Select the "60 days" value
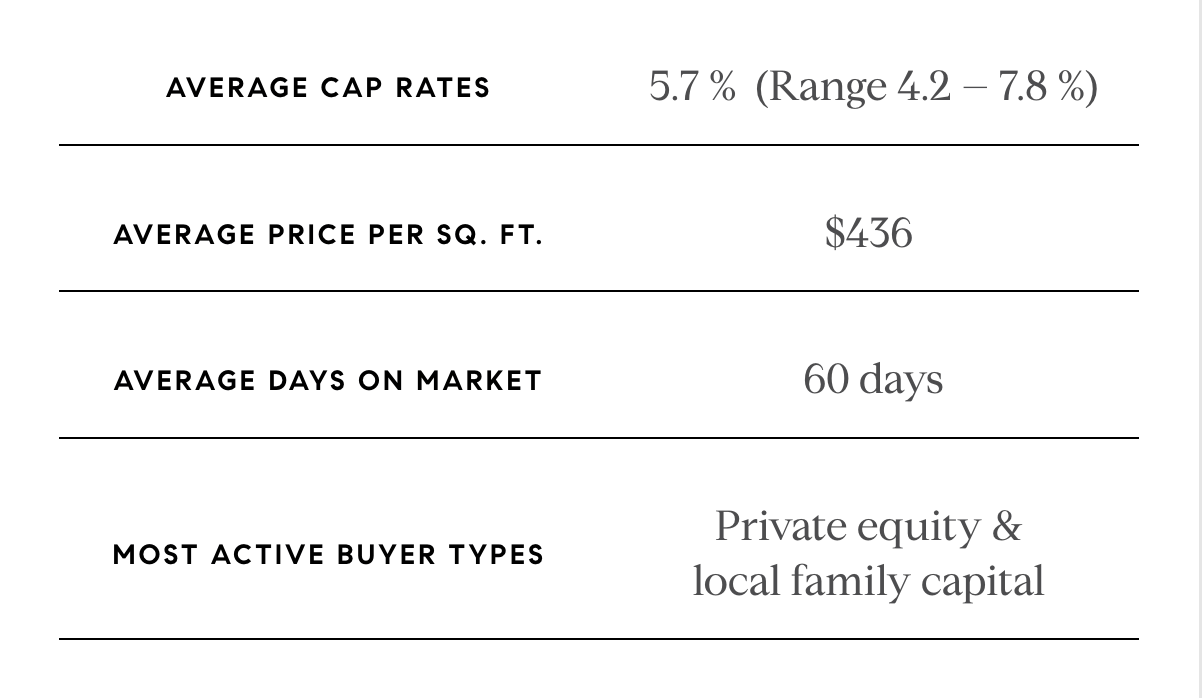Viewport: 1202px width, 698px height. [x=872, y=379]
